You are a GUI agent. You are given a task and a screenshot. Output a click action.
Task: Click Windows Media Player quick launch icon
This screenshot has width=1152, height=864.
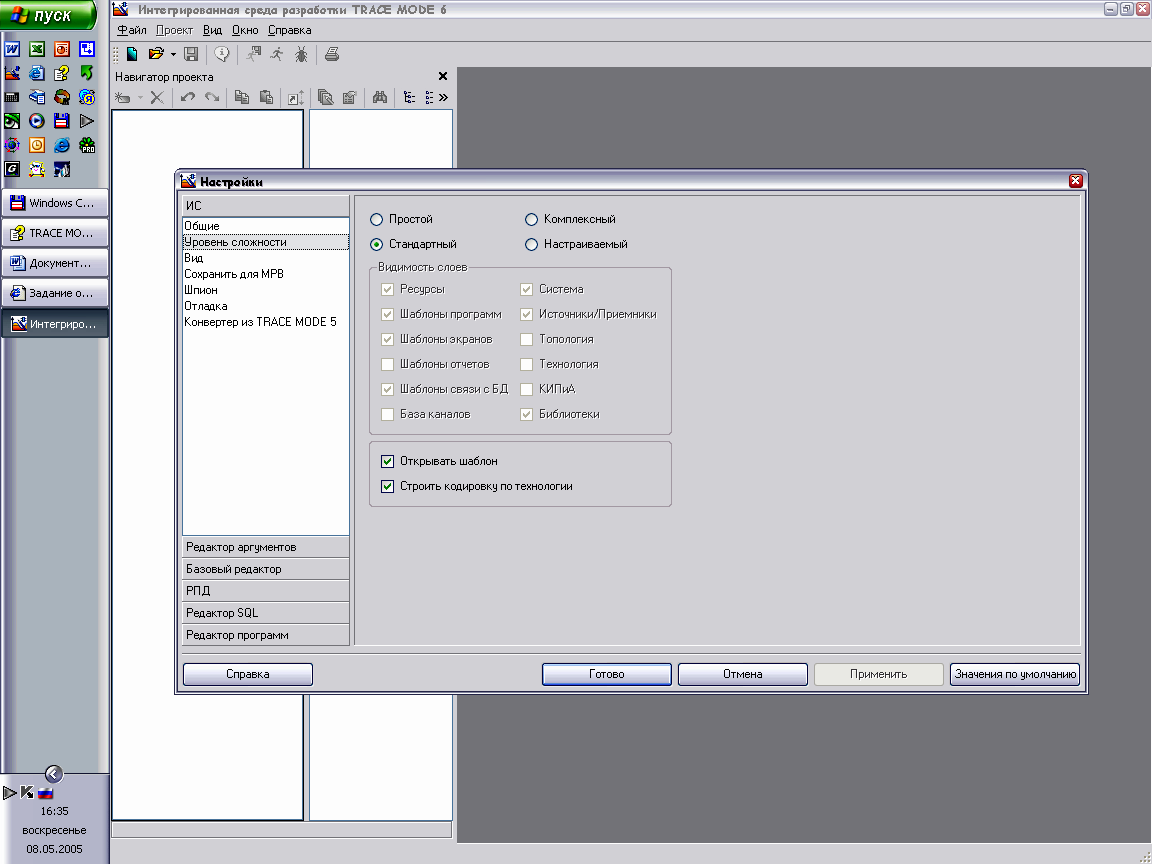pos(37,120)
